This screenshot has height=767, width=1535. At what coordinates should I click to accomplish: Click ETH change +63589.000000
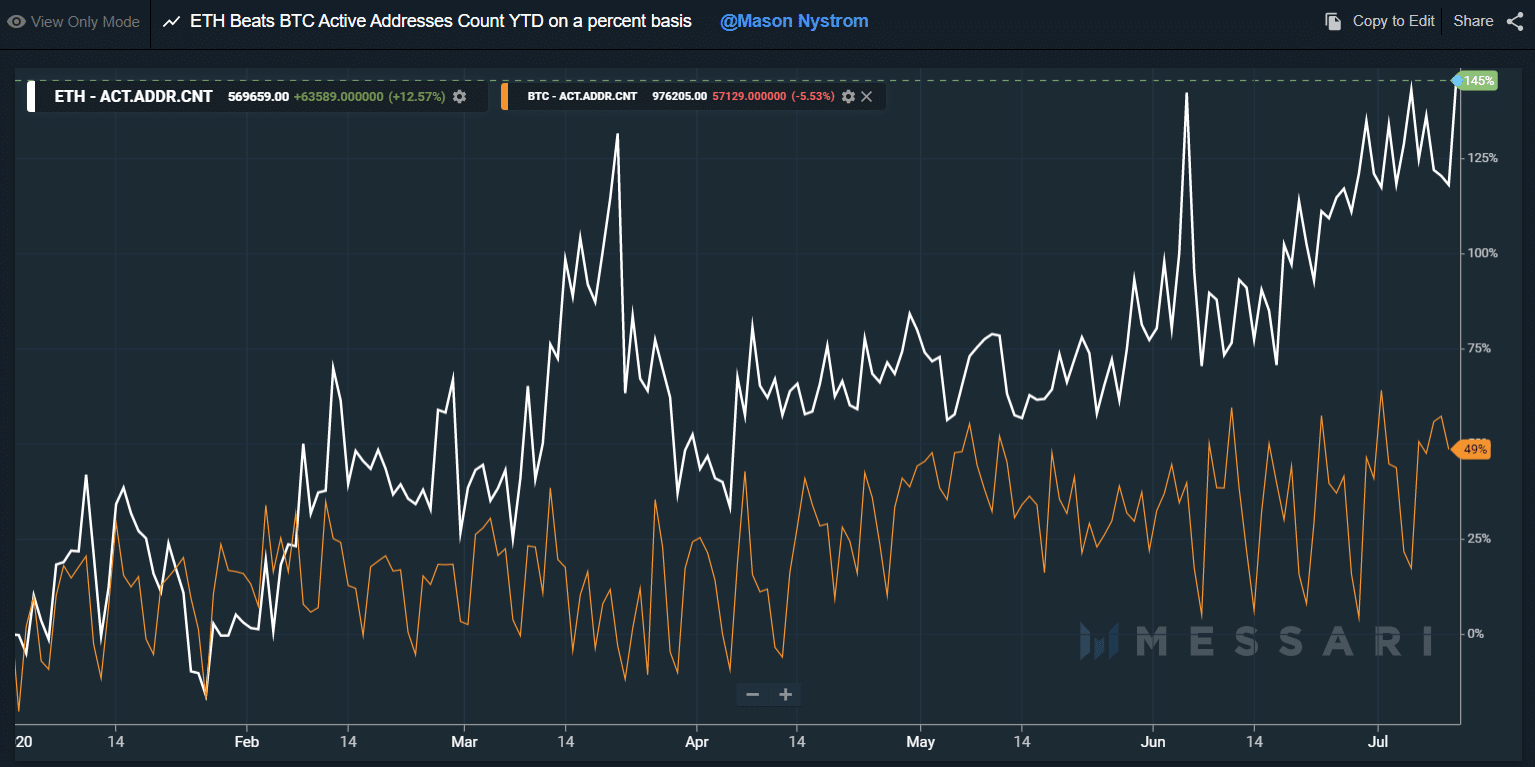point(339,97)
